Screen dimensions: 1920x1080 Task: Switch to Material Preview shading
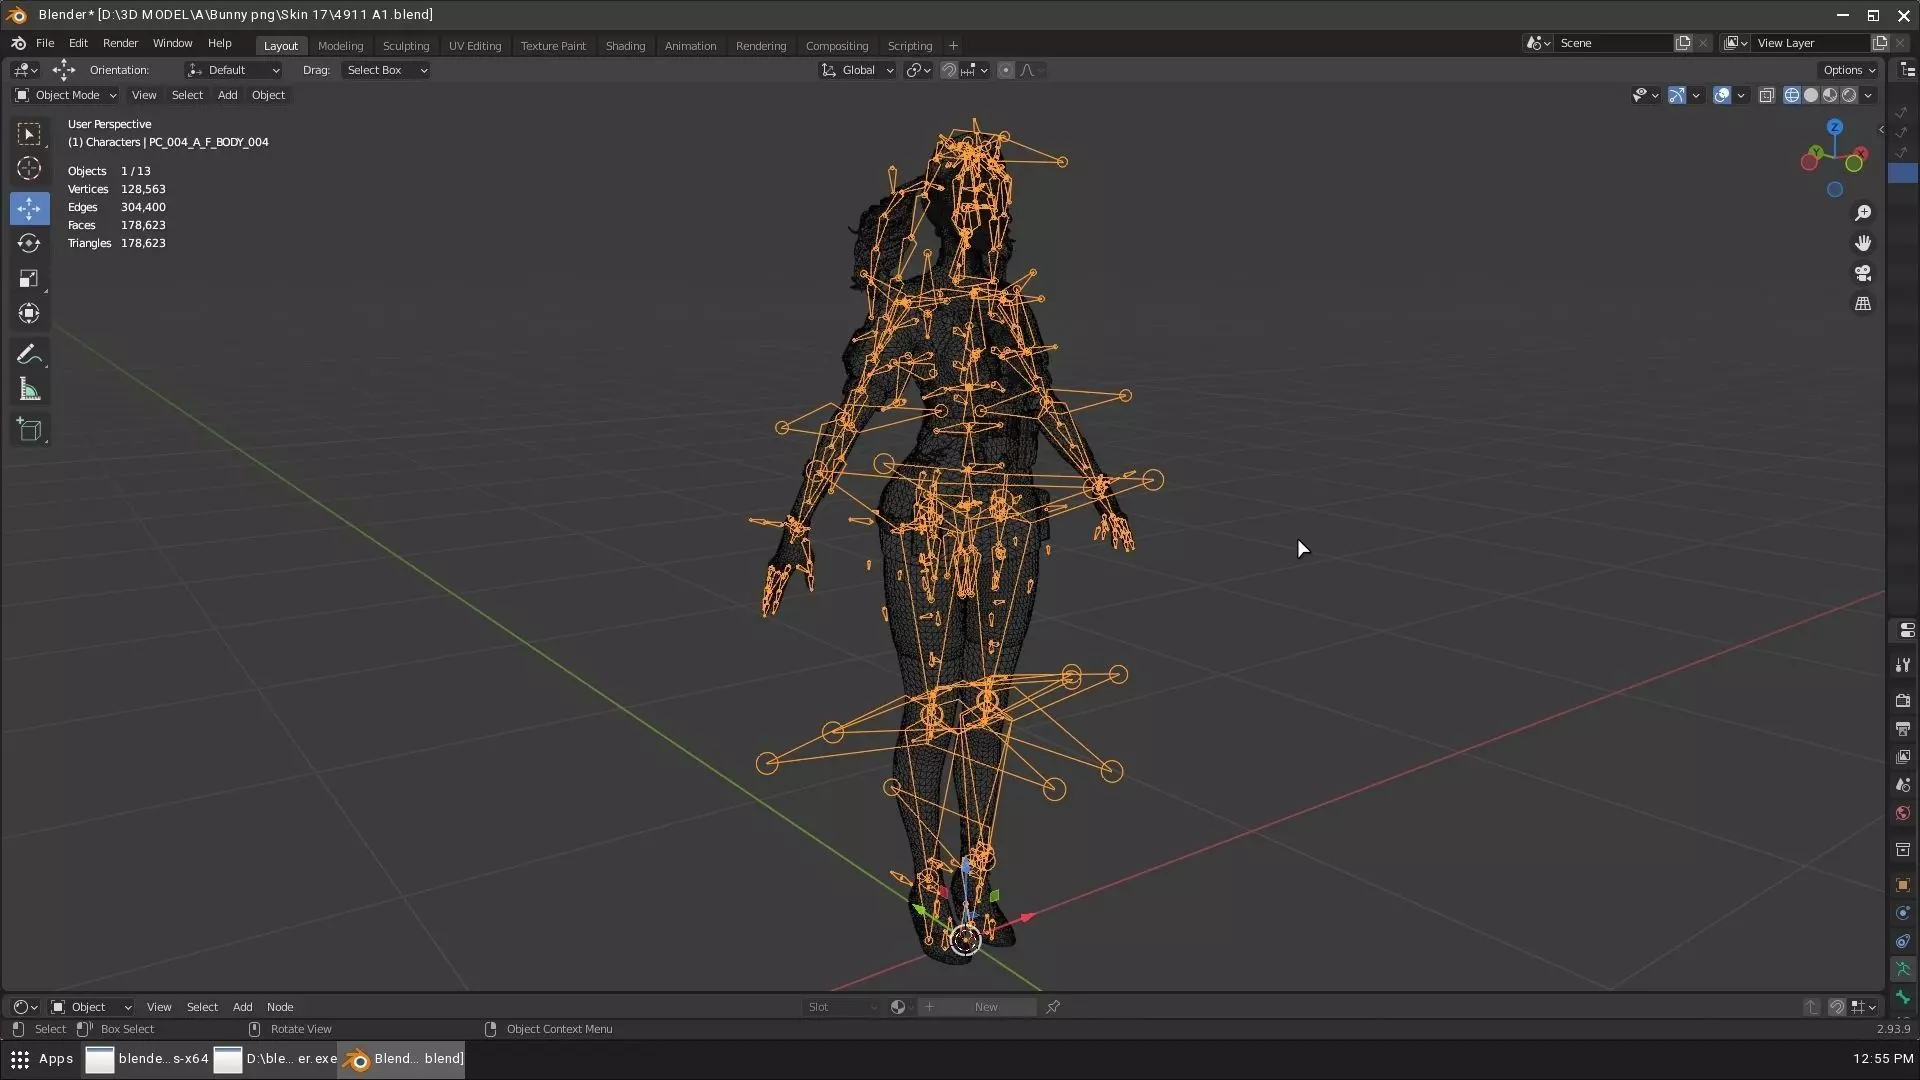(x=1830, y=96)
